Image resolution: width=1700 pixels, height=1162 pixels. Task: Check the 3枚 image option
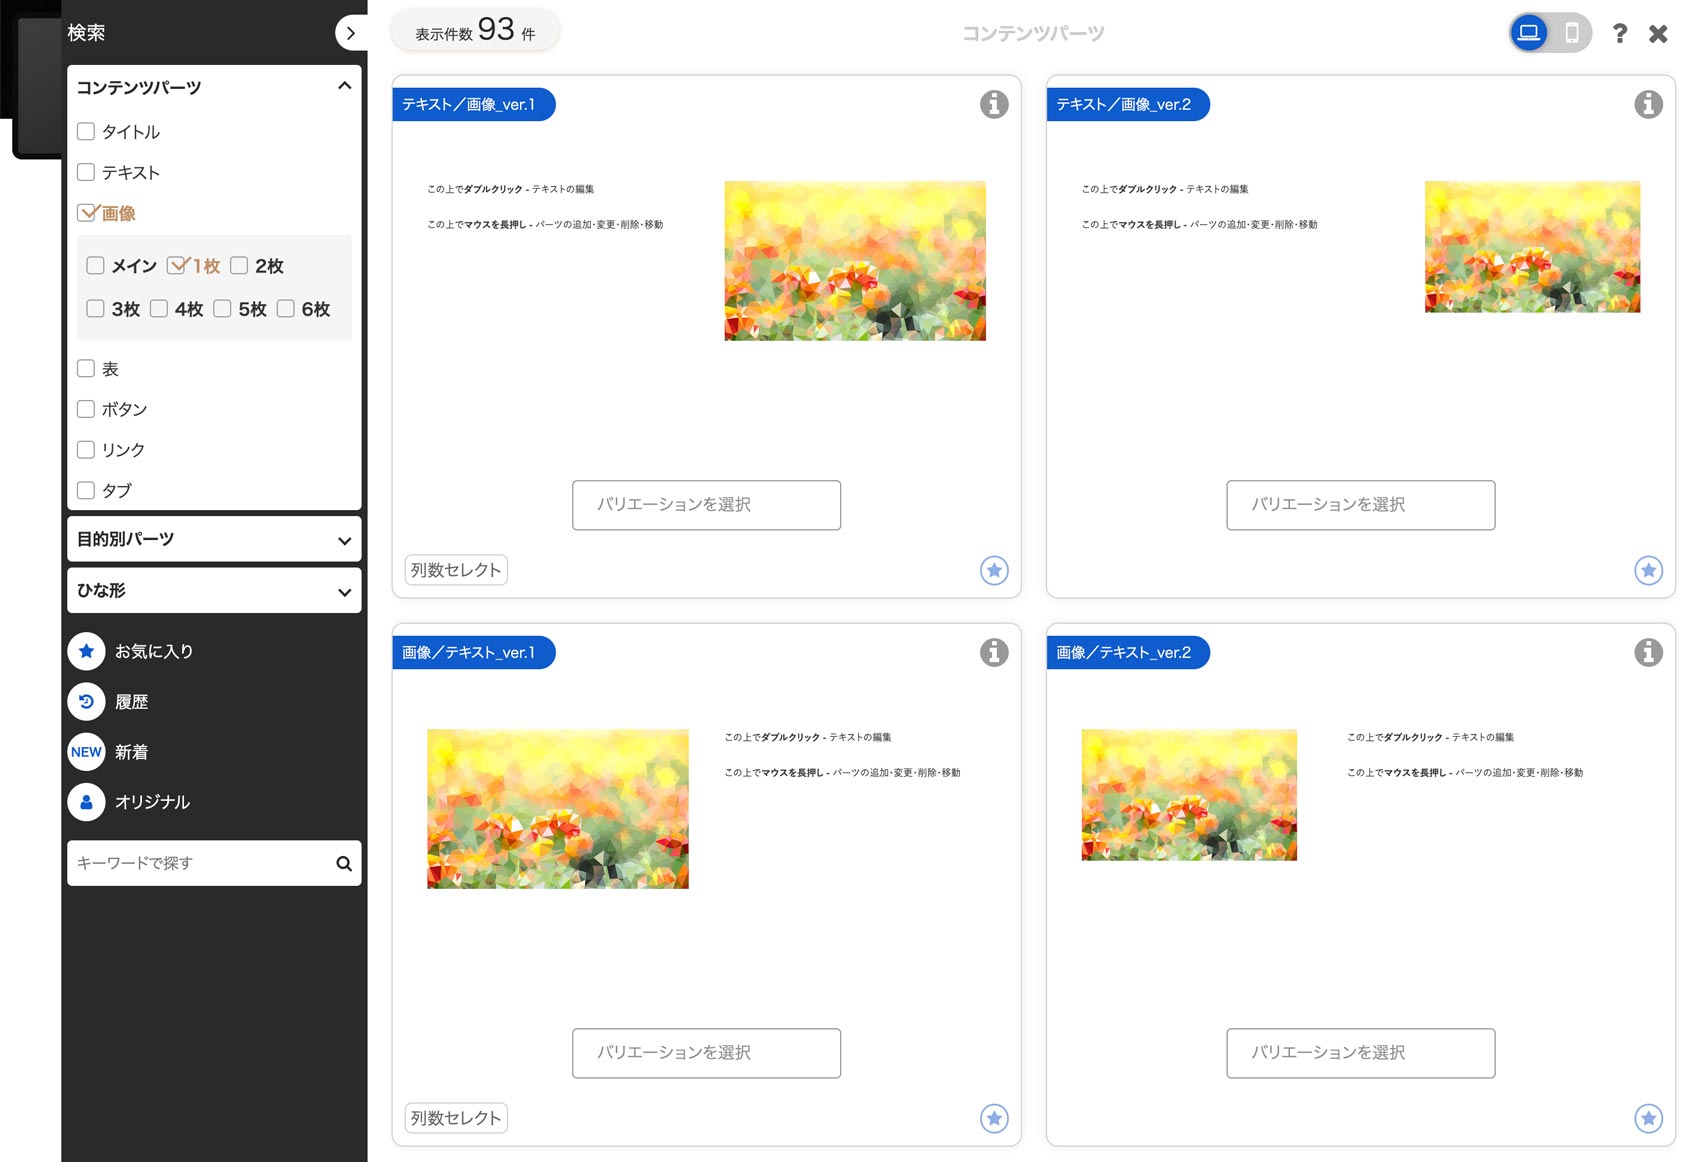coord(95,308)
